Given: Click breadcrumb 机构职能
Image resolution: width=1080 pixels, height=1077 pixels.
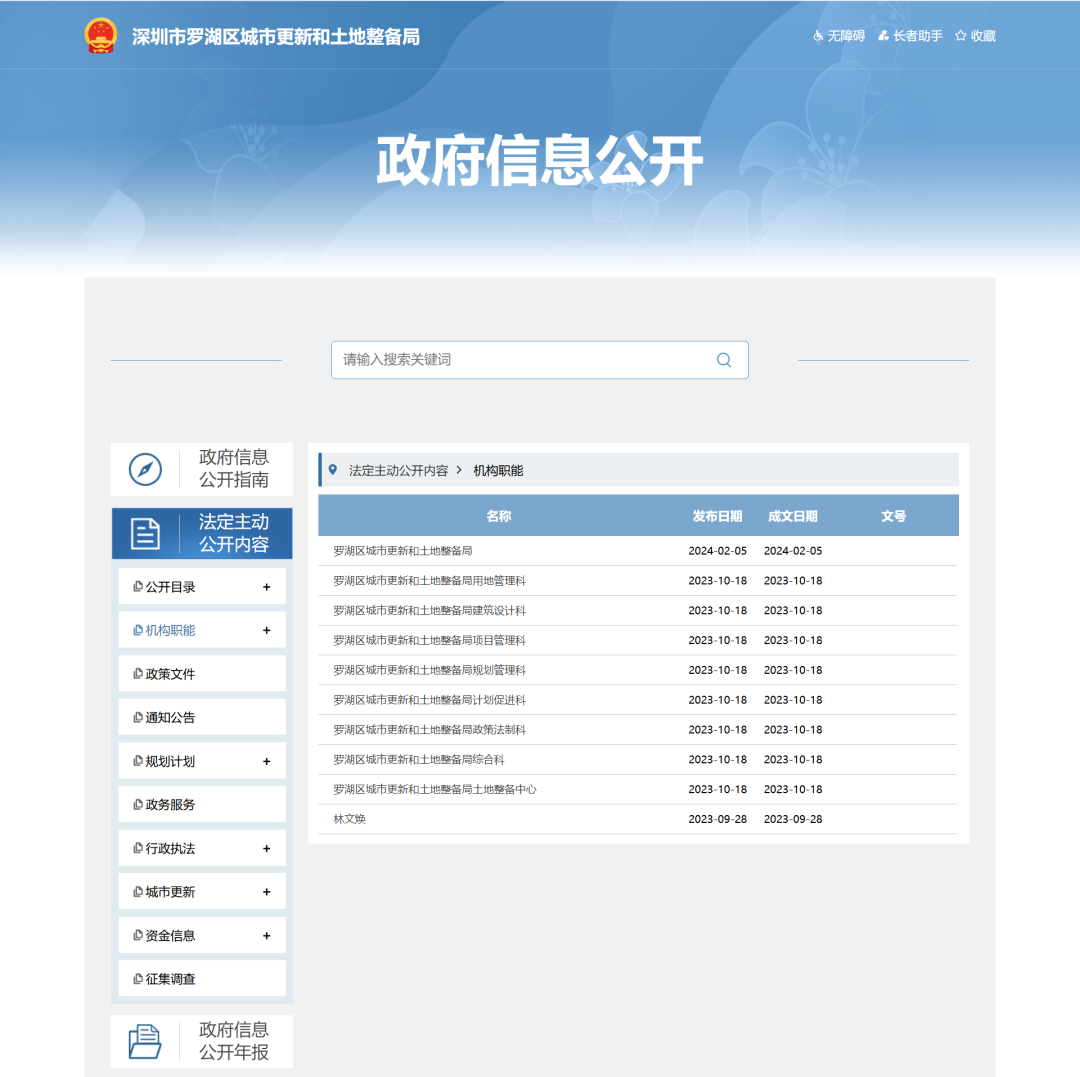Looking at the screenshot, I should pos(498,470).
